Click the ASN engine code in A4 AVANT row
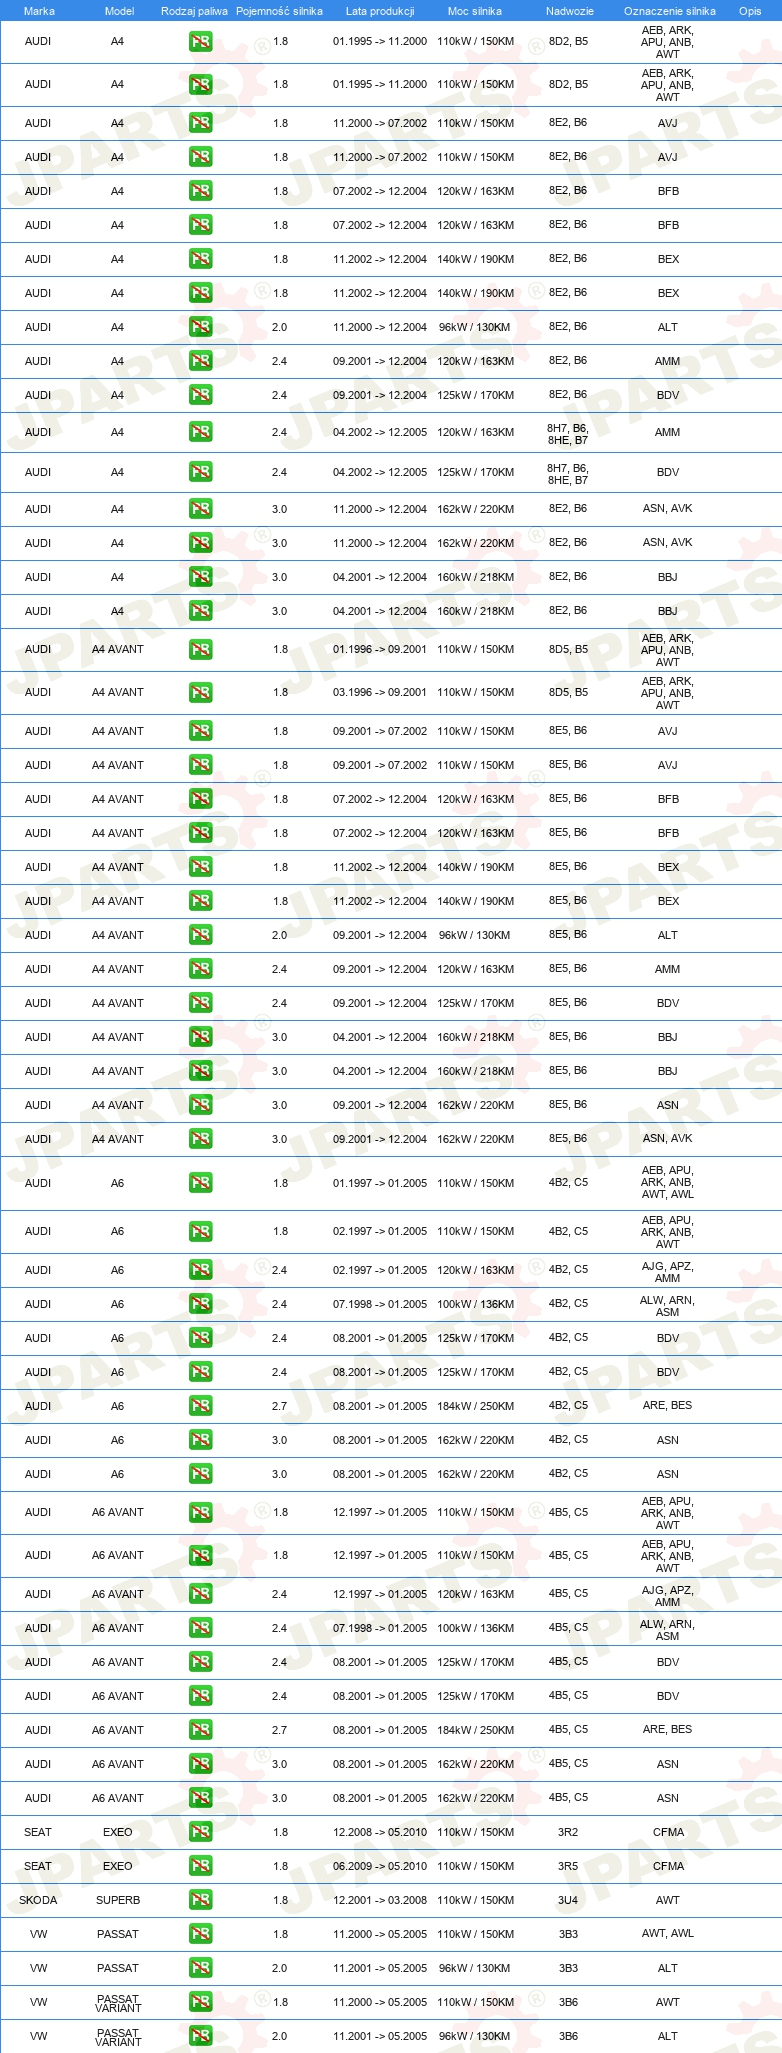782x2053 pixels. (668, 1105)
